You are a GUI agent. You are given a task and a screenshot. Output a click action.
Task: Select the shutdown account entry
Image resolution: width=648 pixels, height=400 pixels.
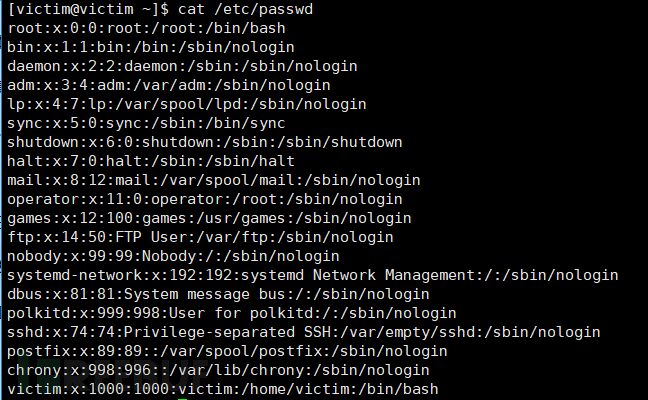coord(205,142)
